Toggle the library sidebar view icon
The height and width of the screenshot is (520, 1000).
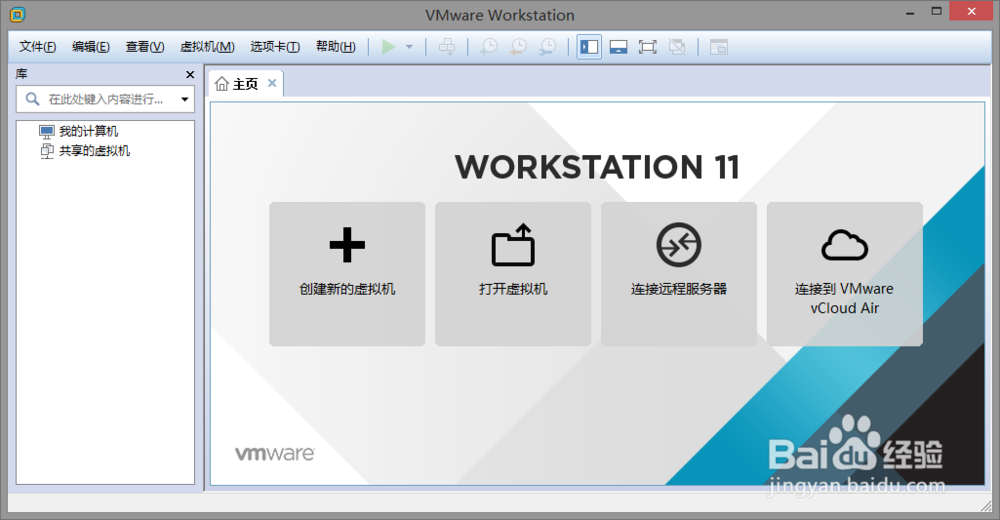pyautogui.click(x=589, y=47)
